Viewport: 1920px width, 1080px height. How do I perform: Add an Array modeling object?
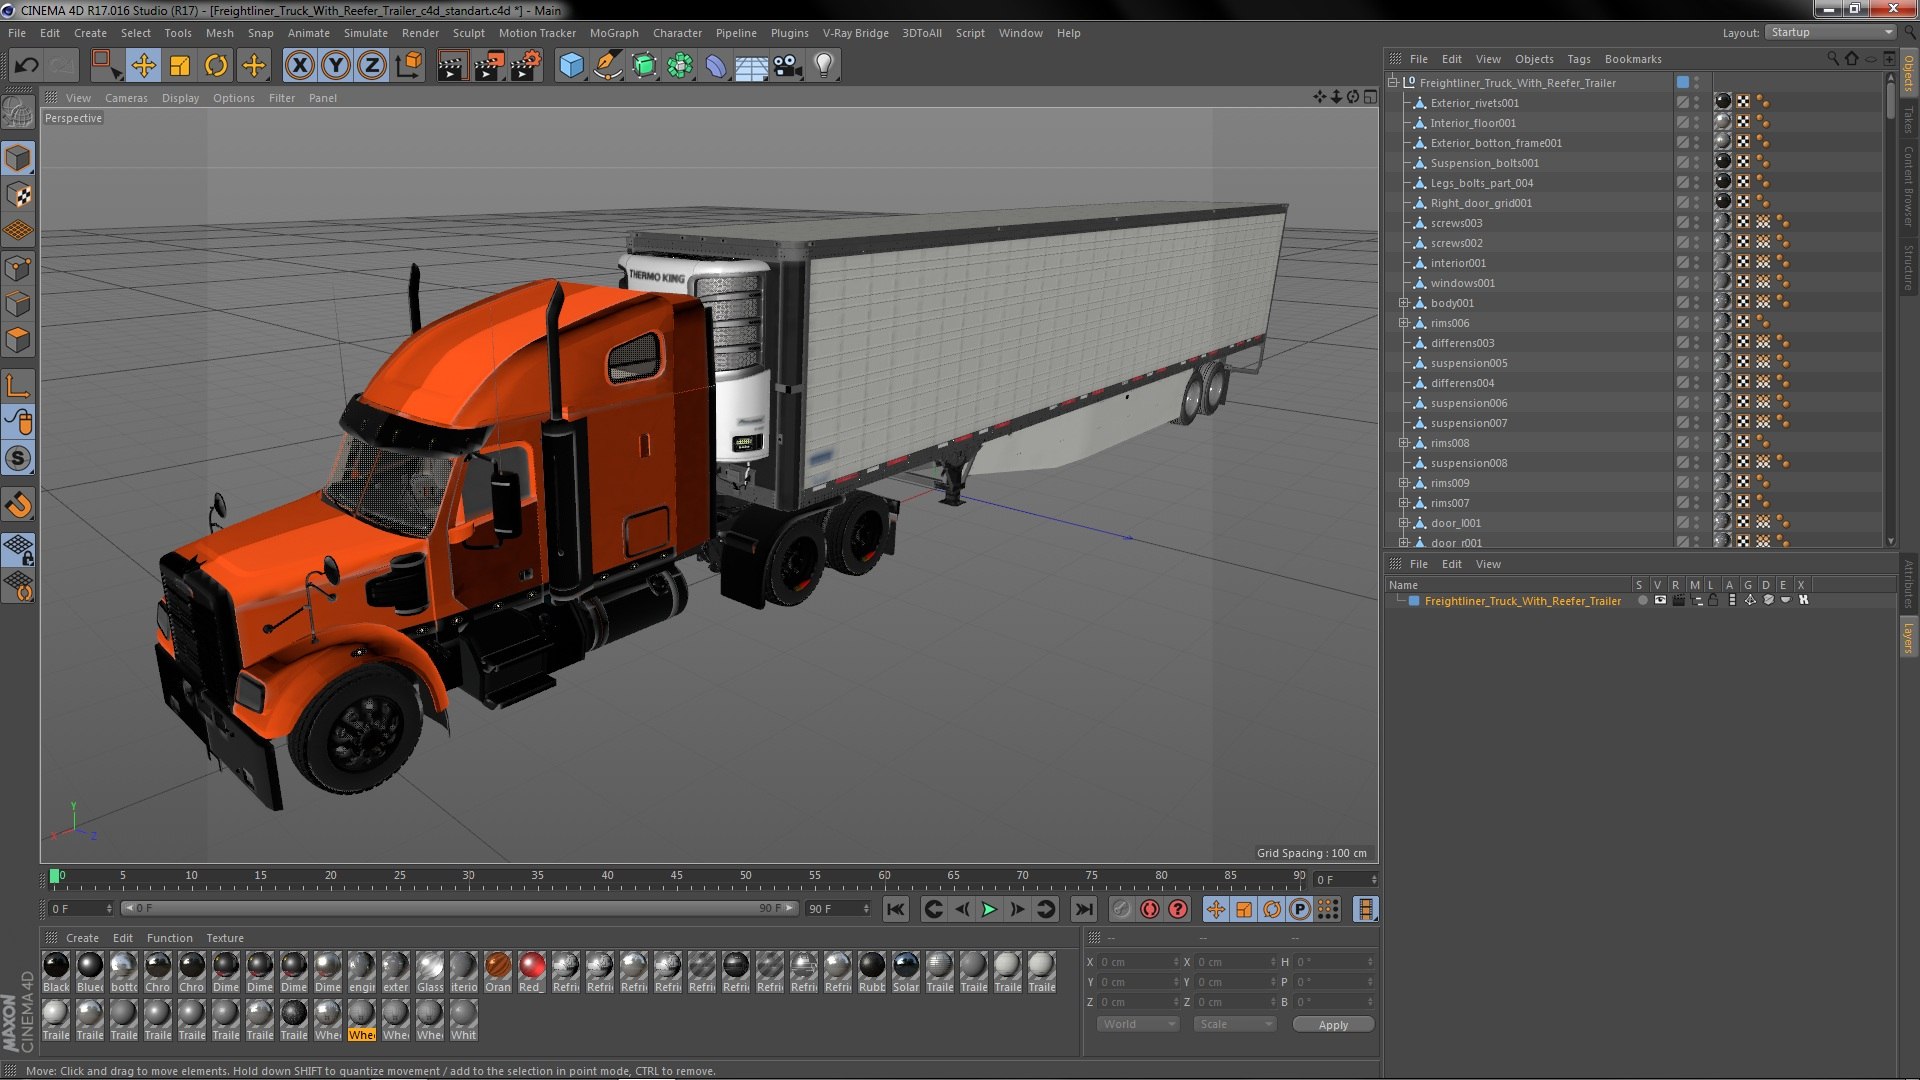pos(680,66)
